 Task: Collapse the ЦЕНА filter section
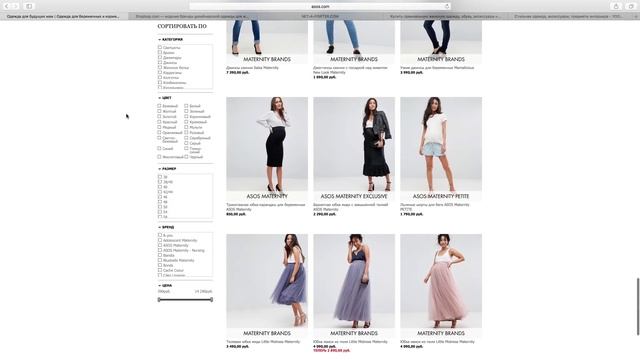pyautogui.click(x=165, y=285)
